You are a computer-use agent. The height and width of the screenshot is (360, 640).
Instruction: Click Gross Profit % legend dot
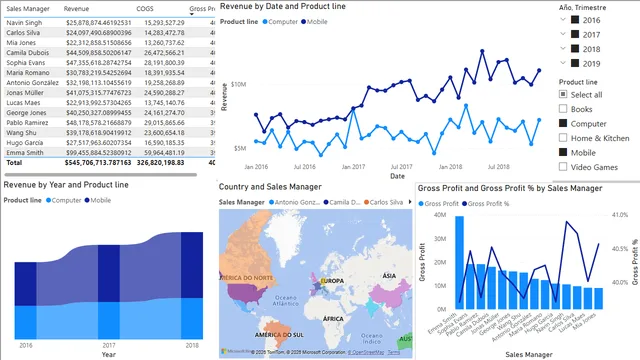coord(464,203)
